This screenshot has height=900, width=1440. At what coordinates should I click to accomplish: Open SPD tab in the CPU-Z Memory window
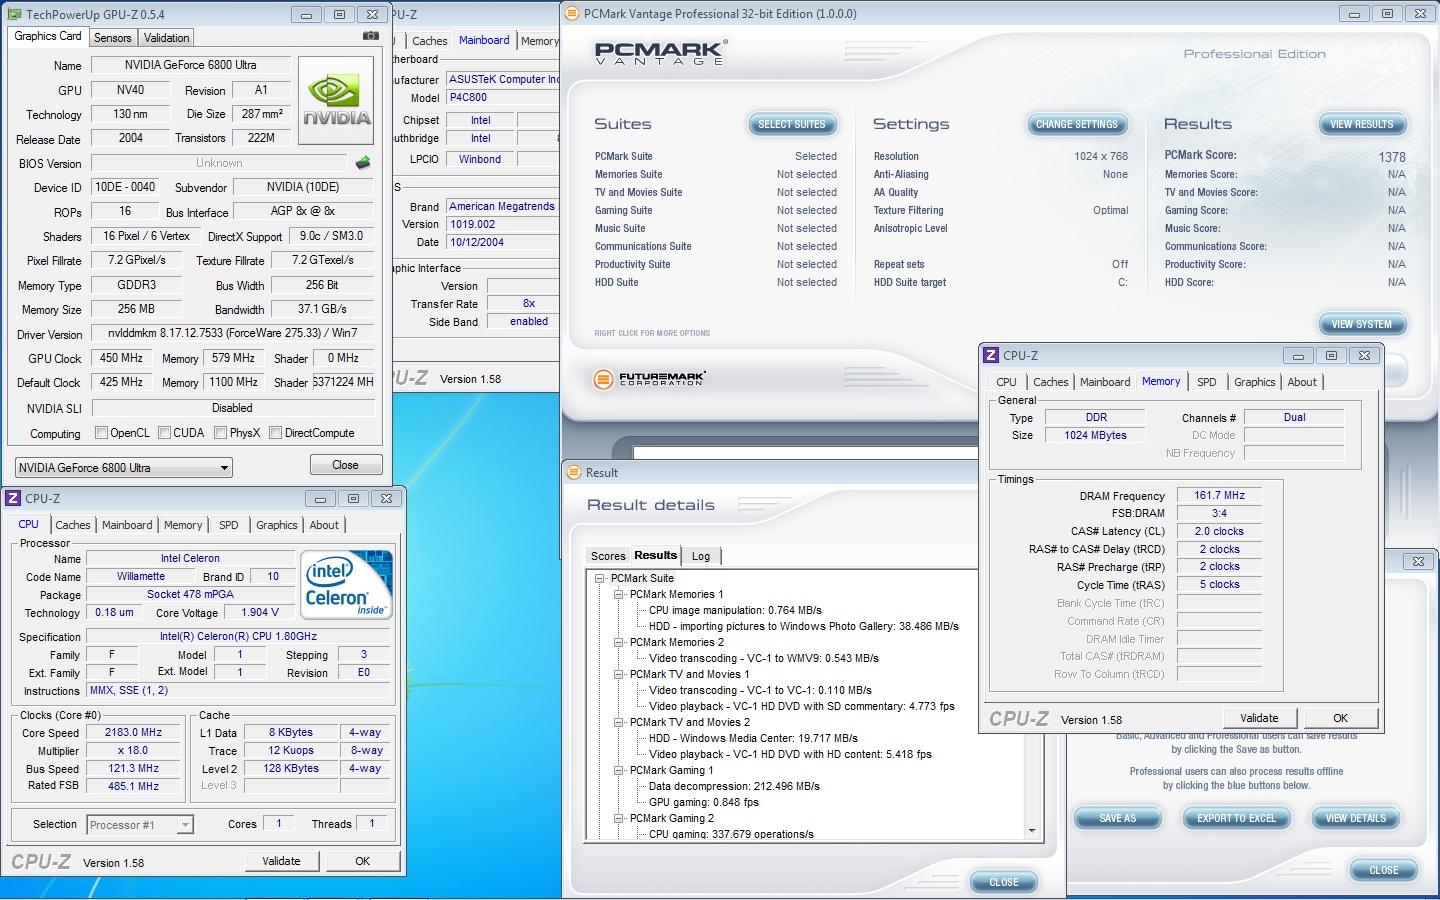pyautogui.click(x=1207, y=382)
